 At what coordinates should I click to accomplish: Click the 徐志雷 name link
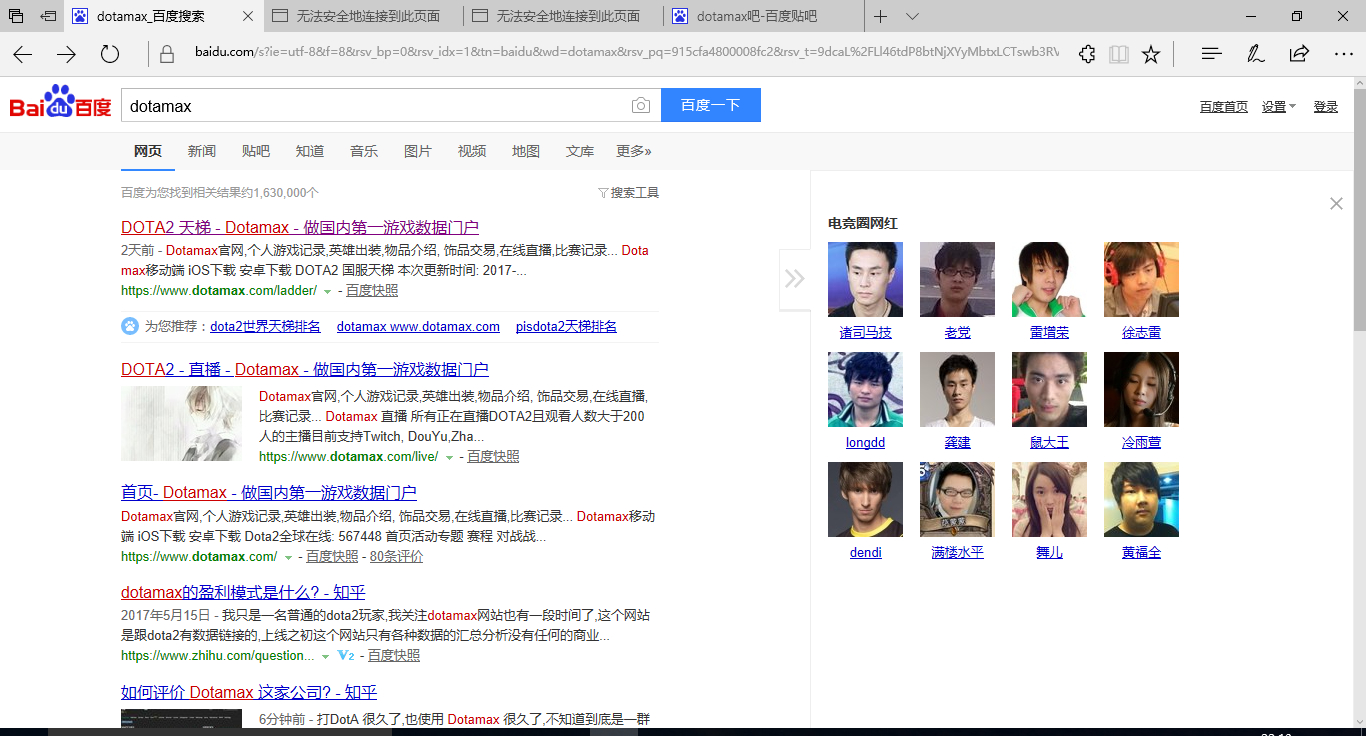[x=1141, y=333]
